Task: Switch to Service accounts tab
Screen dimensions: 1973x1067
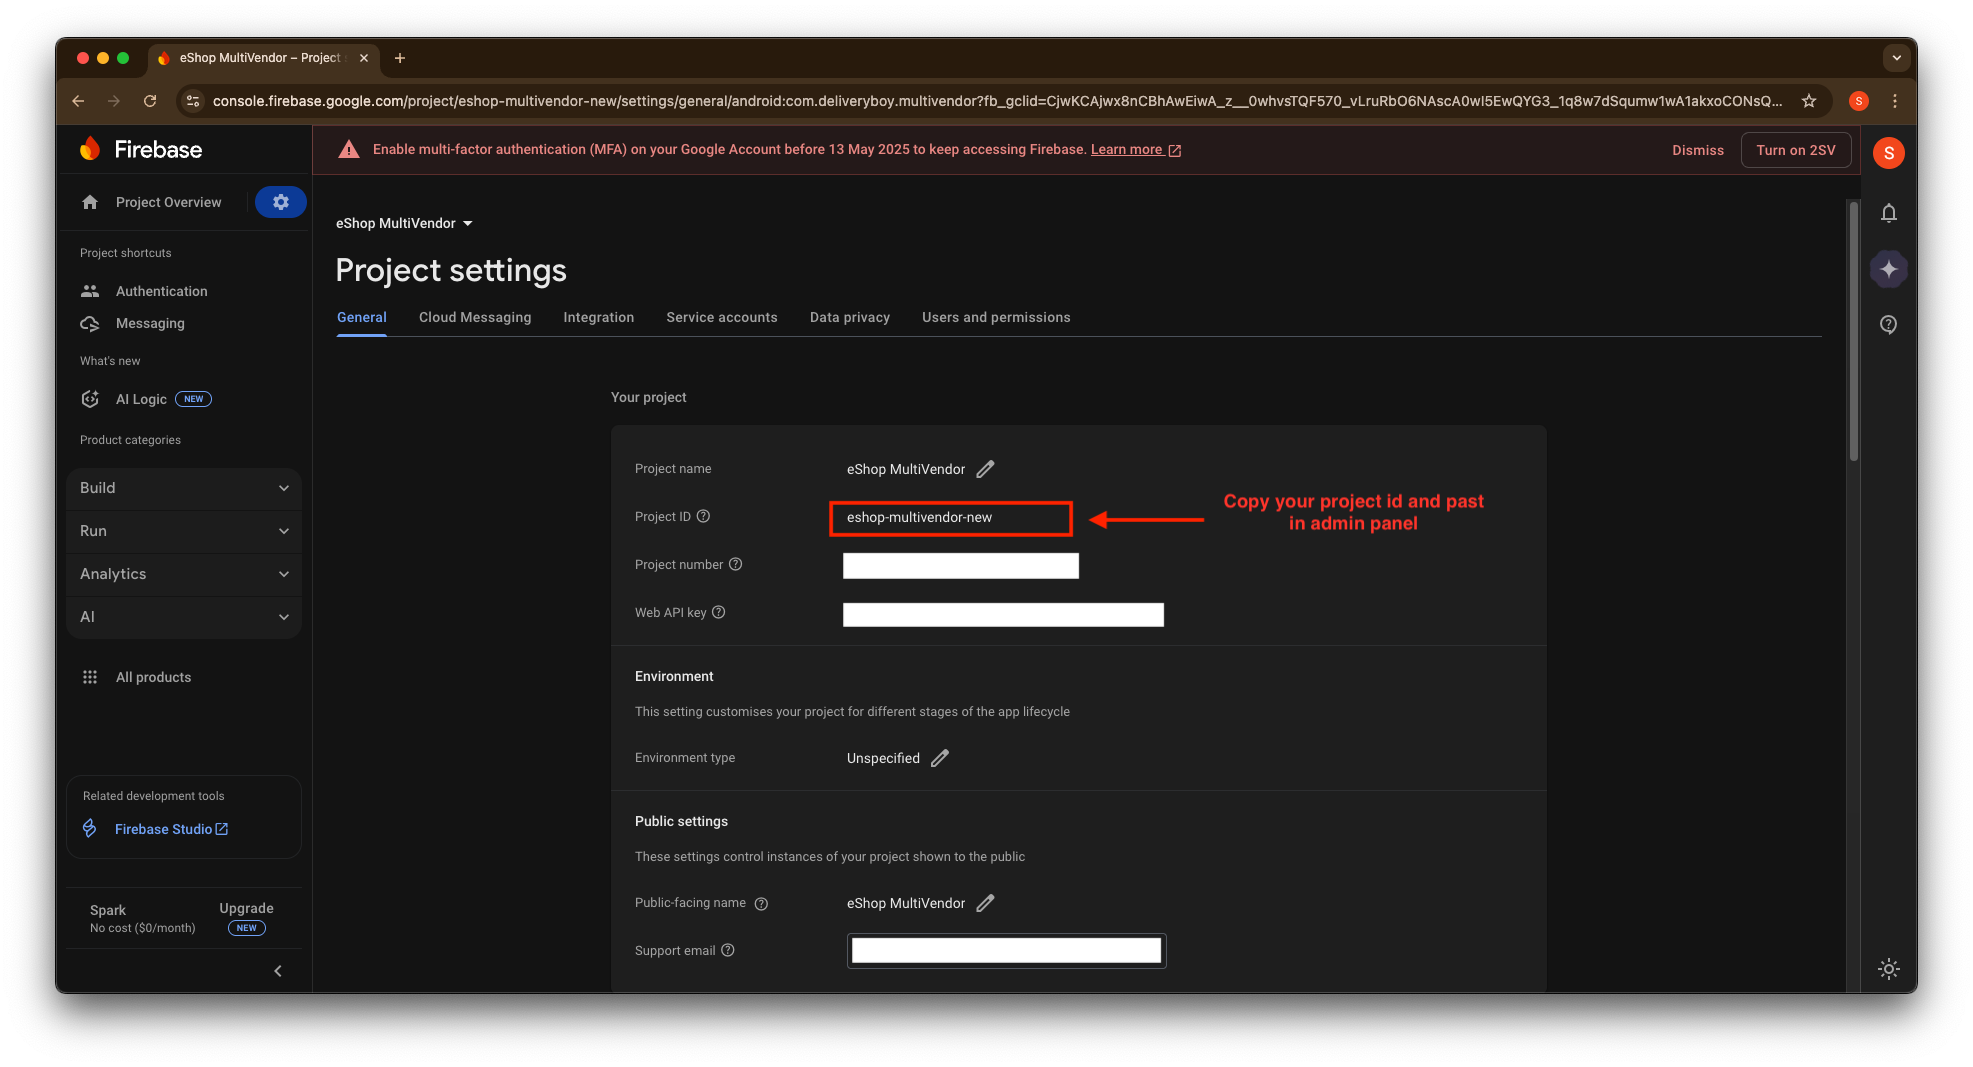Action: pyautogui.click(x=722, y=317)
